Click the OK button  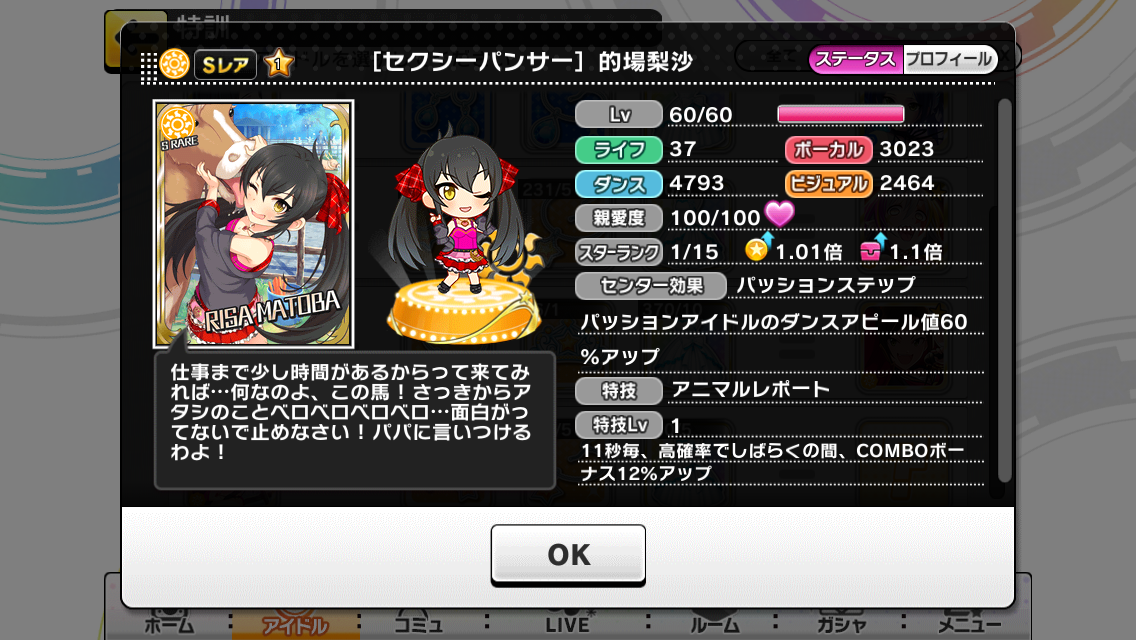[568, 554]
